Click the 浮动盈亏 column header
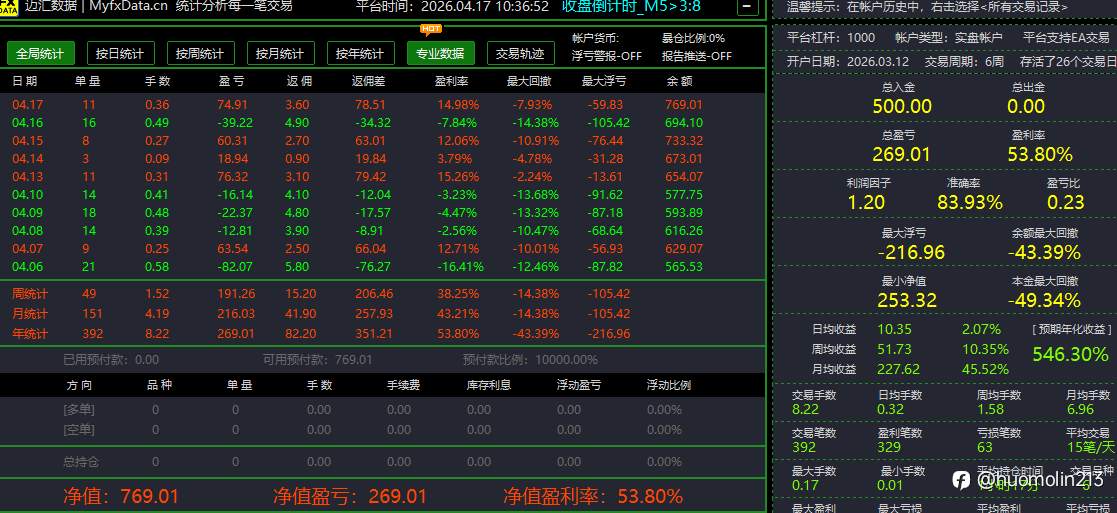This screenshot has width=1117, height=513. (x=578, y=385)
